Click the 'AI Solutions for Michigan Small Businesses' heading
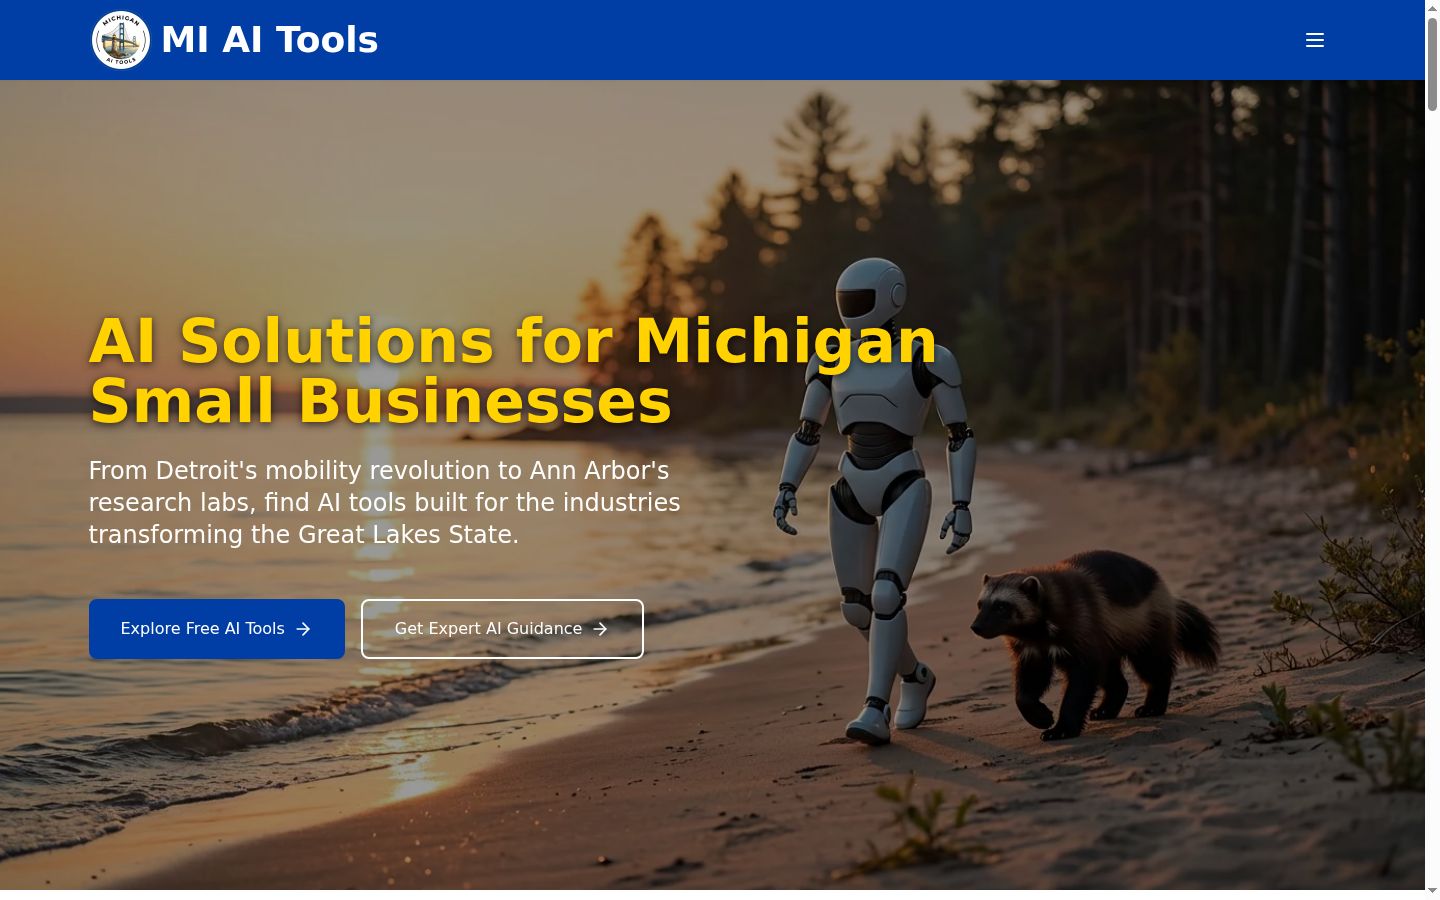1440x900 pixels. pos(514,371)
